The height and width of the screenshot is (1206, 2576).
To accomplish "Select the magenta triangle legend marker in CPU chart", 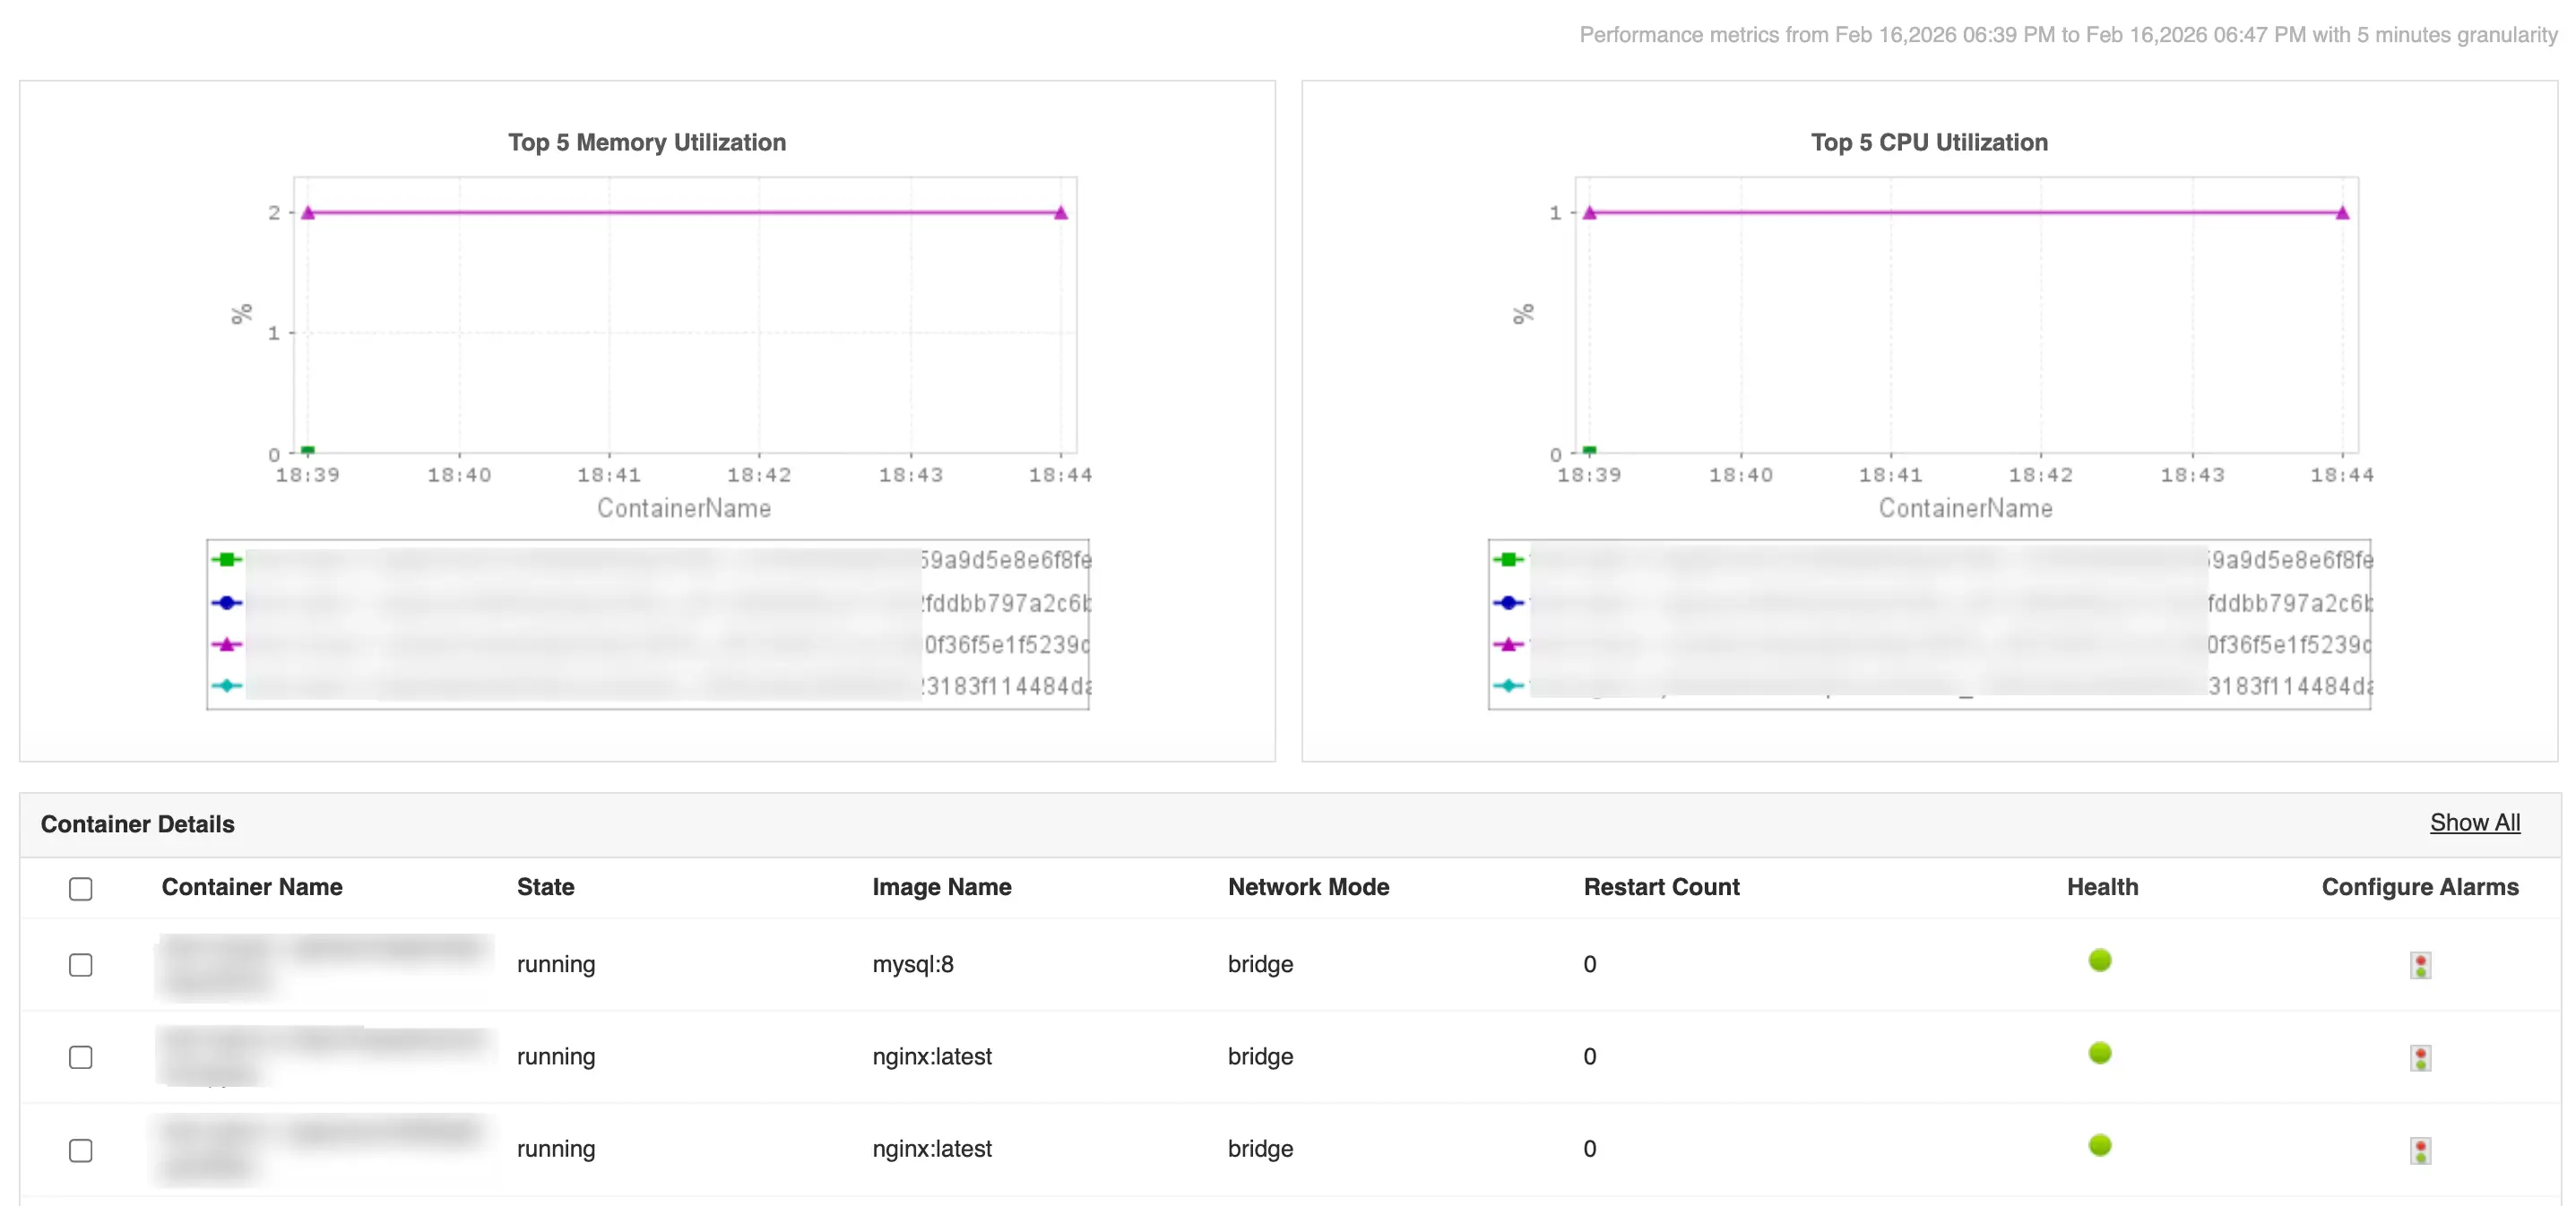I will click(1508, 645).
